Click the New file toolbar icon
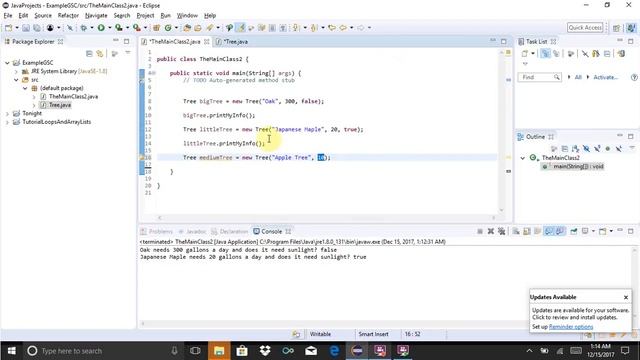Screen dimensions: 640x360 coord(9,28)
